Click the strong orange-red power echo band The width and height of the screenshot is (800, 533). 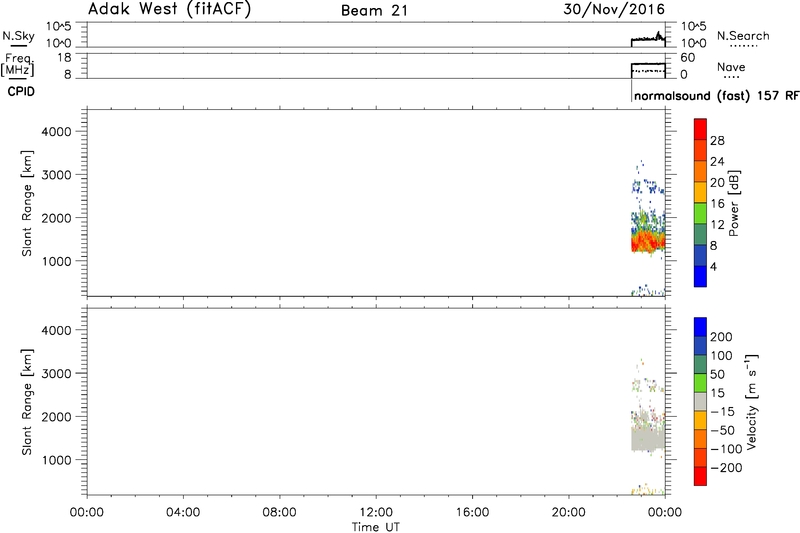648,240
